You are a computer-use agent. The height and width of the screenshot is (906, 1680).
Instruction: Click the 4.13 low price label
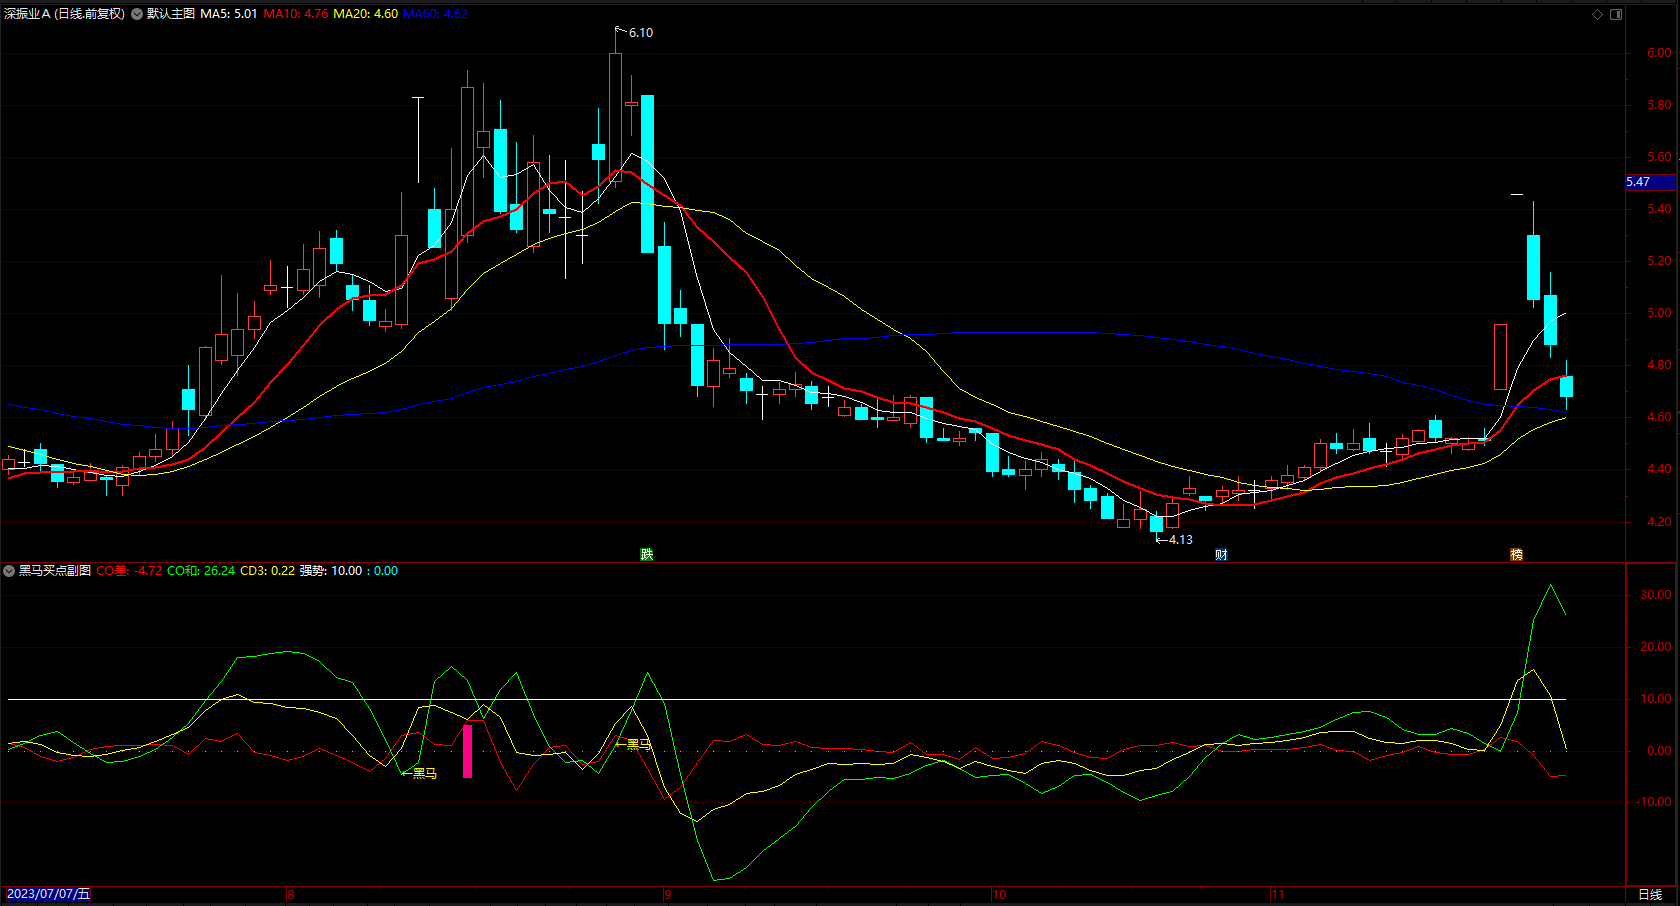[1181, 540]
